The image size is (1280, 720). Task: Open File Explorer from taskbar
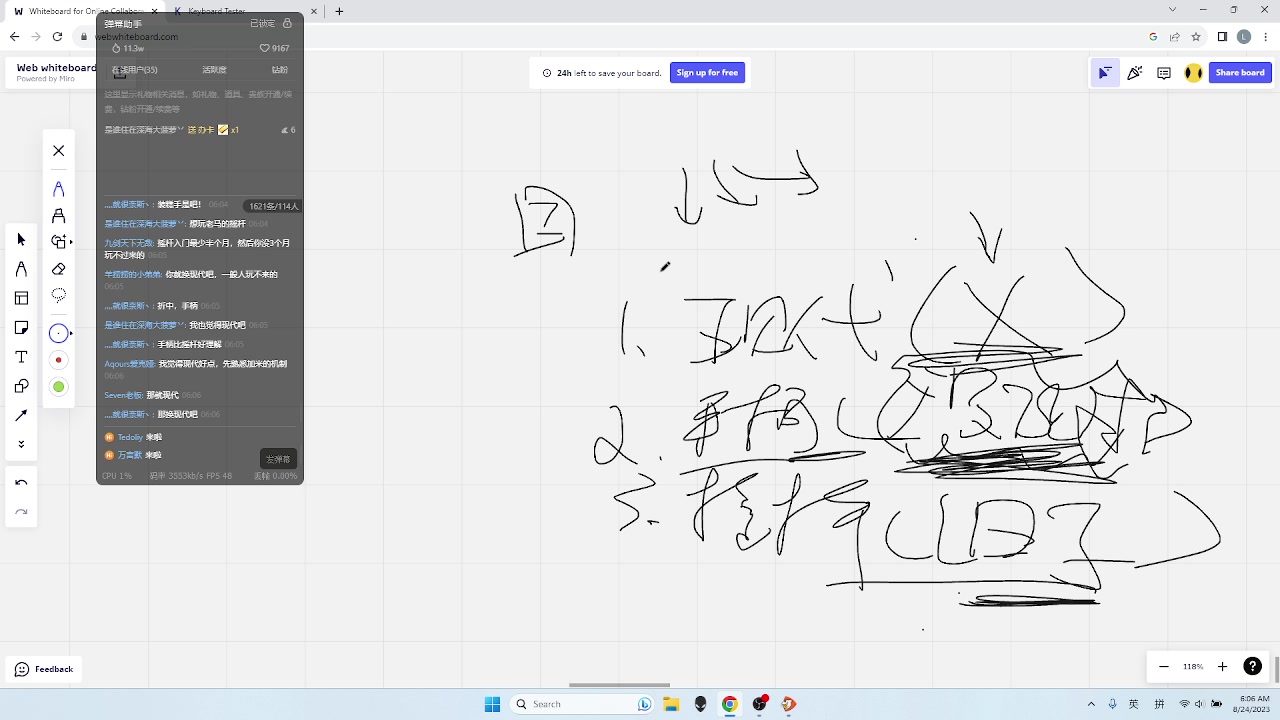(x=671, y=704)
